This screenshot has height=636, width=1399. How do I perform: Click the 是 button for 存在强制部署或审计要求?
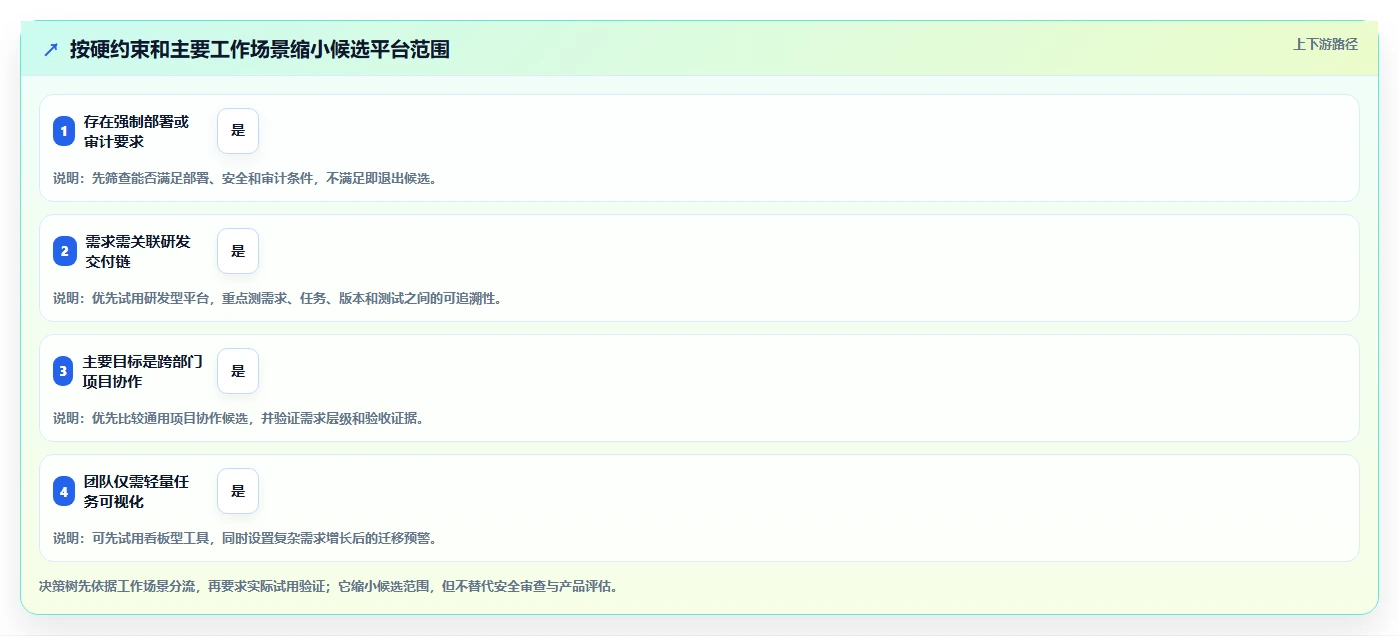[x=238, y=131]
